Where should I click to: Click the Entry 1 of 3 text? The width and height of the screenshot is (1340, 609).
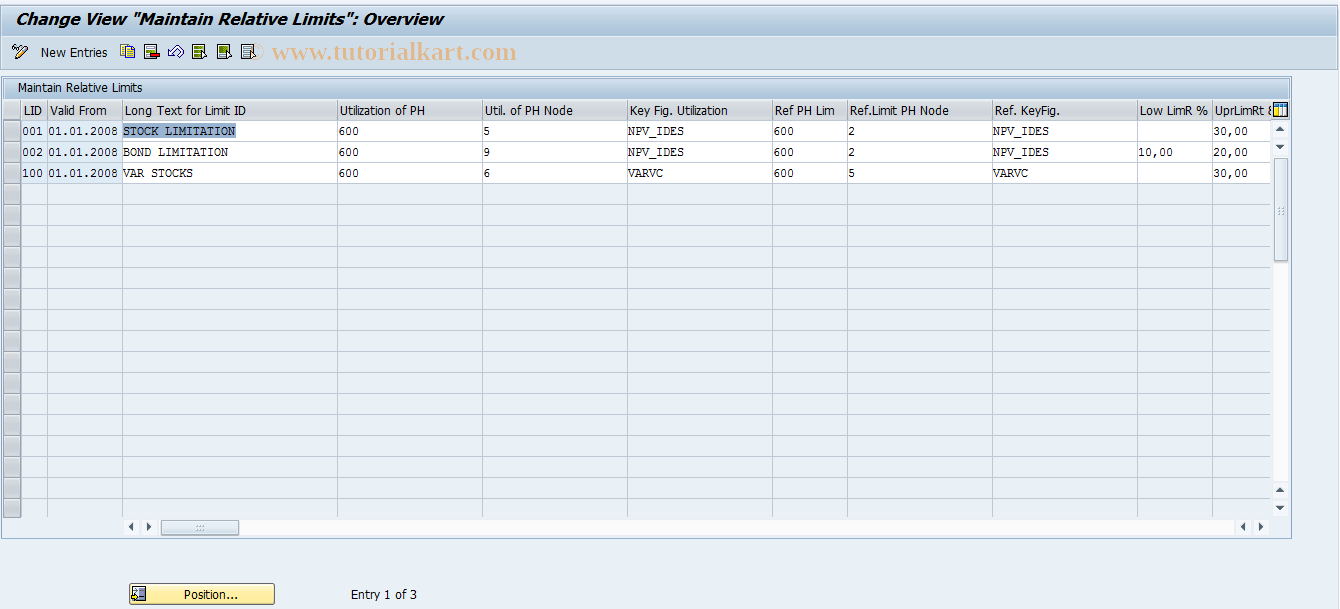(384, 595)
